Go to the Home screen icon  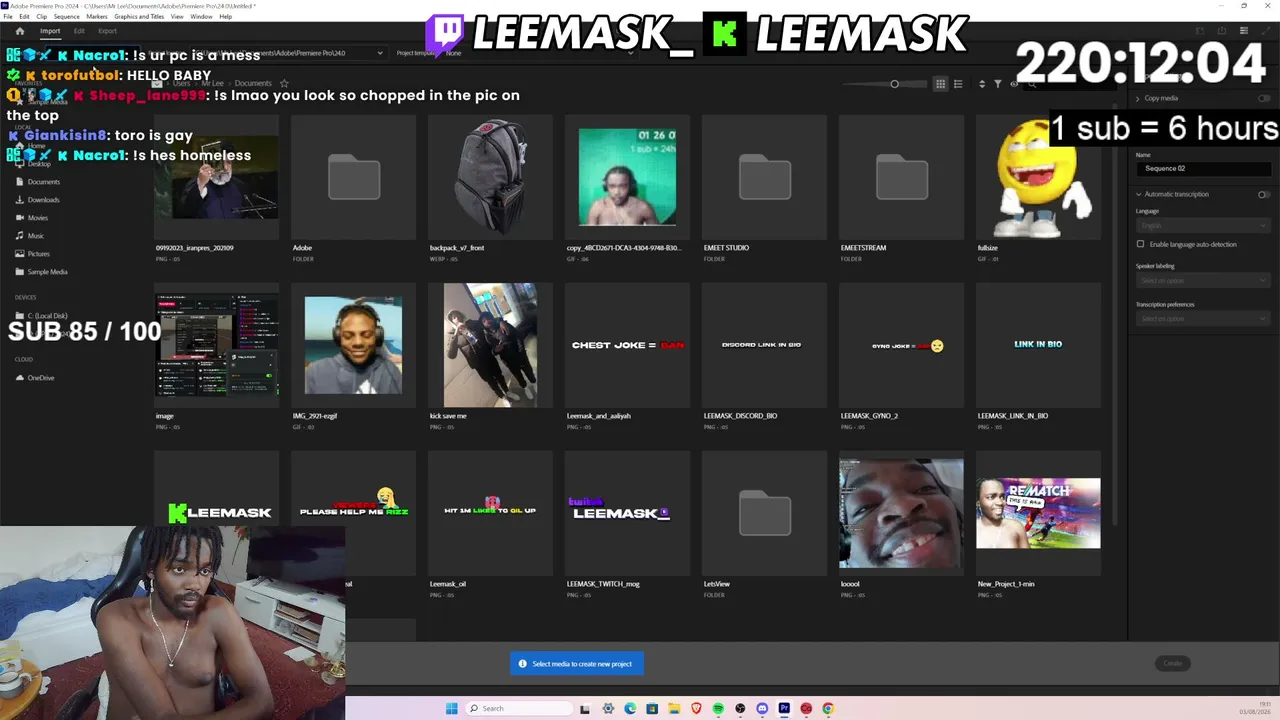[x=19, y=31]
